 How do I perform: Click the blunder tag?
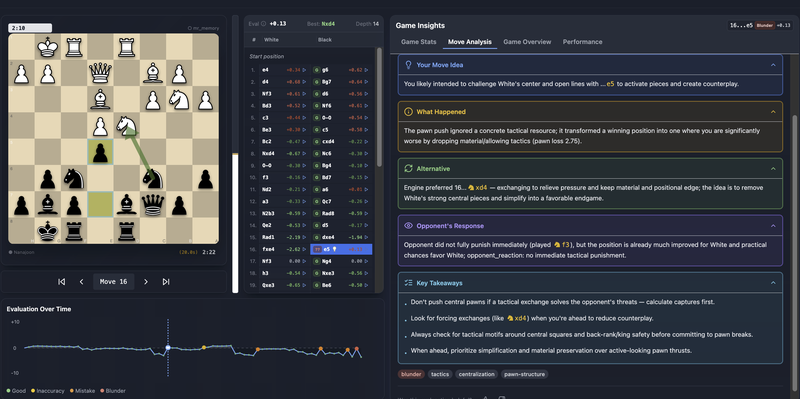pyautogui.click(x=411, y=374)
